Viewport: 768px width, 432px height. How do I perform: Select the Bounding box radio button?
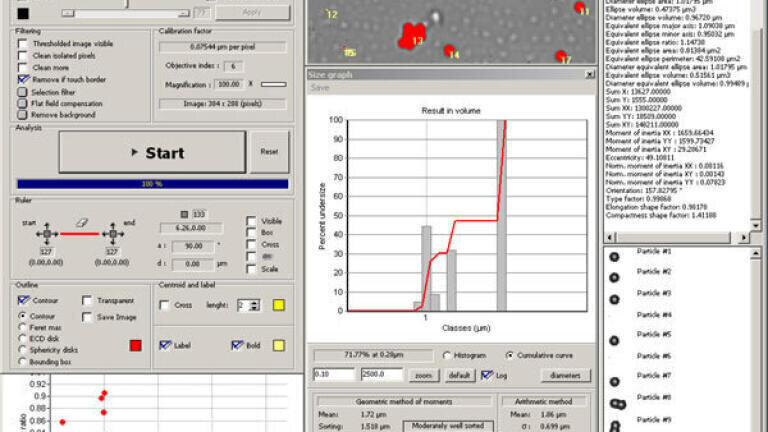coord(22,361)
